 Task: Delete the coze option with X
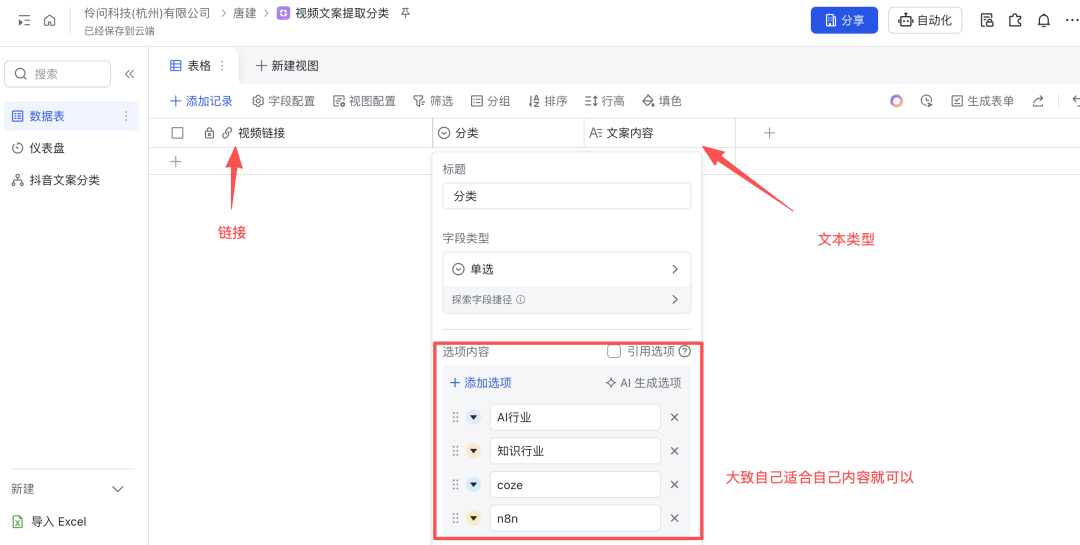point(674,485)
